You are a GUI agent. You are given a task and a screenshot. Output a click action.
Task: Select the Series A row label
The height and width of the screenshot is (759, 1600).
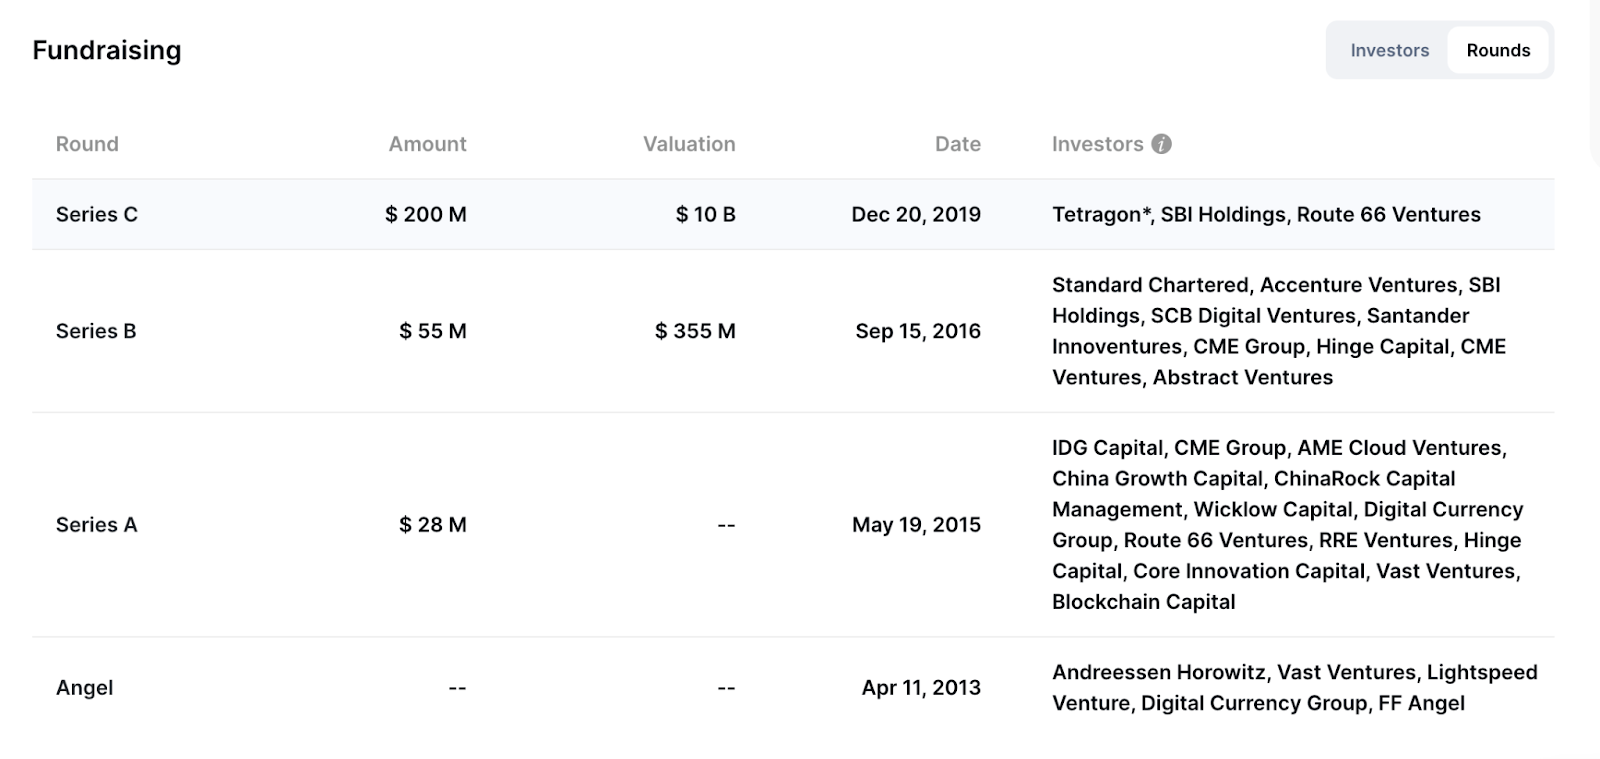pos(96,525)
